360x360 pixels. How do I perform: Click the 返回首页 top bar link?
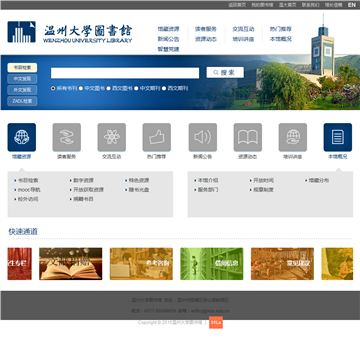click(x=237, y=5)
